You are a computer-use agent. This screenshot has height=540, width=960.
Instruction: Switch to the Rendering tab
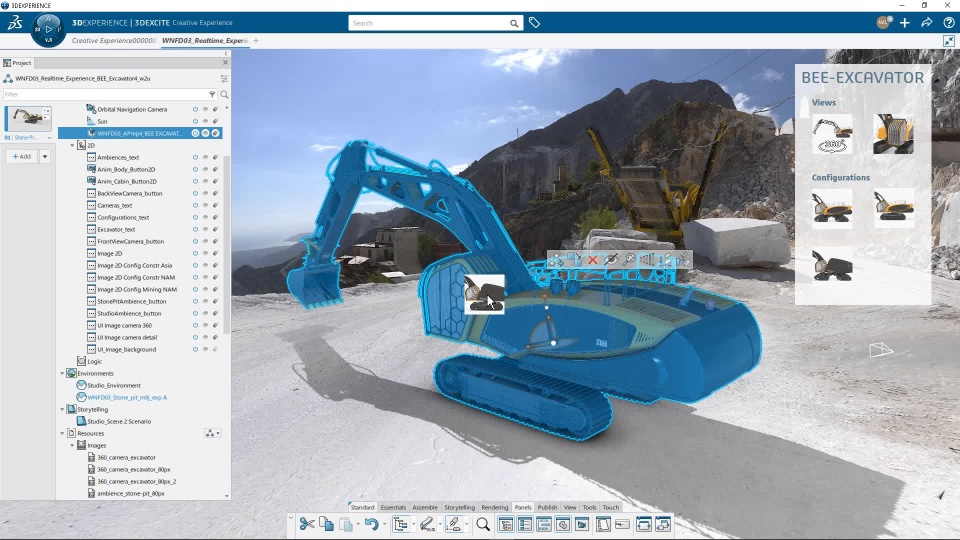(x=495, y=507)
